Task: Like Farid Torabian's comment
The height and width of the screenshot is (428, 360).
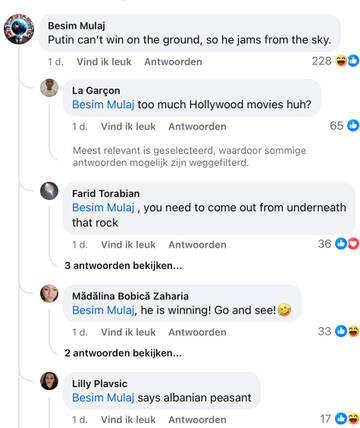Action: coord(128,245)
